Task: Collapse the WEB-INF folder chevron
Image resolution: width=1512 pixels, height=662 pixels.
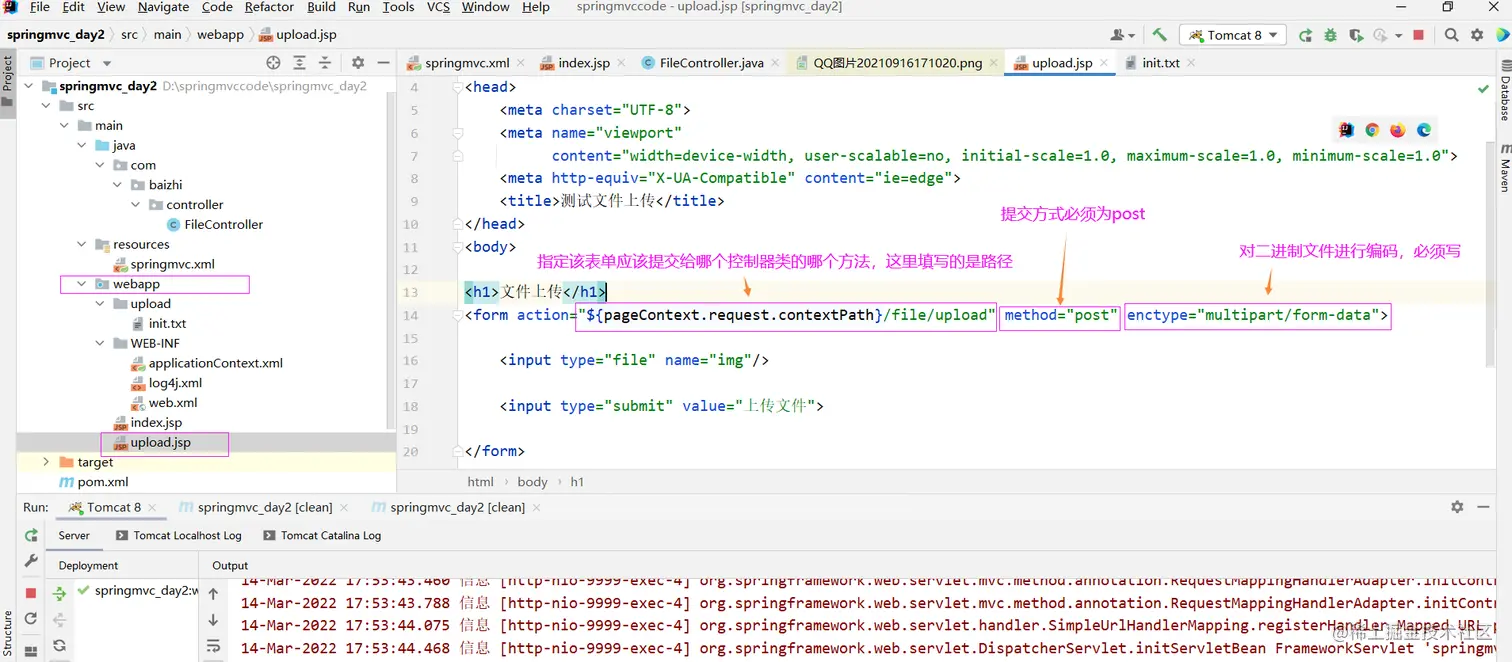Action: [x=100, y=343]
